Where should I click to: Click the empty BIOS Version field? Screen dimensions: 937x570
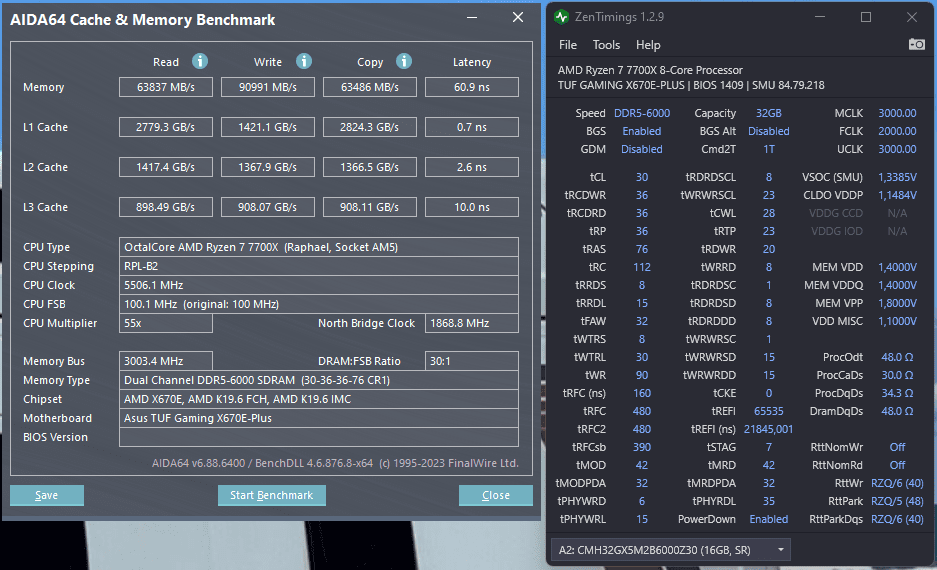319,437
